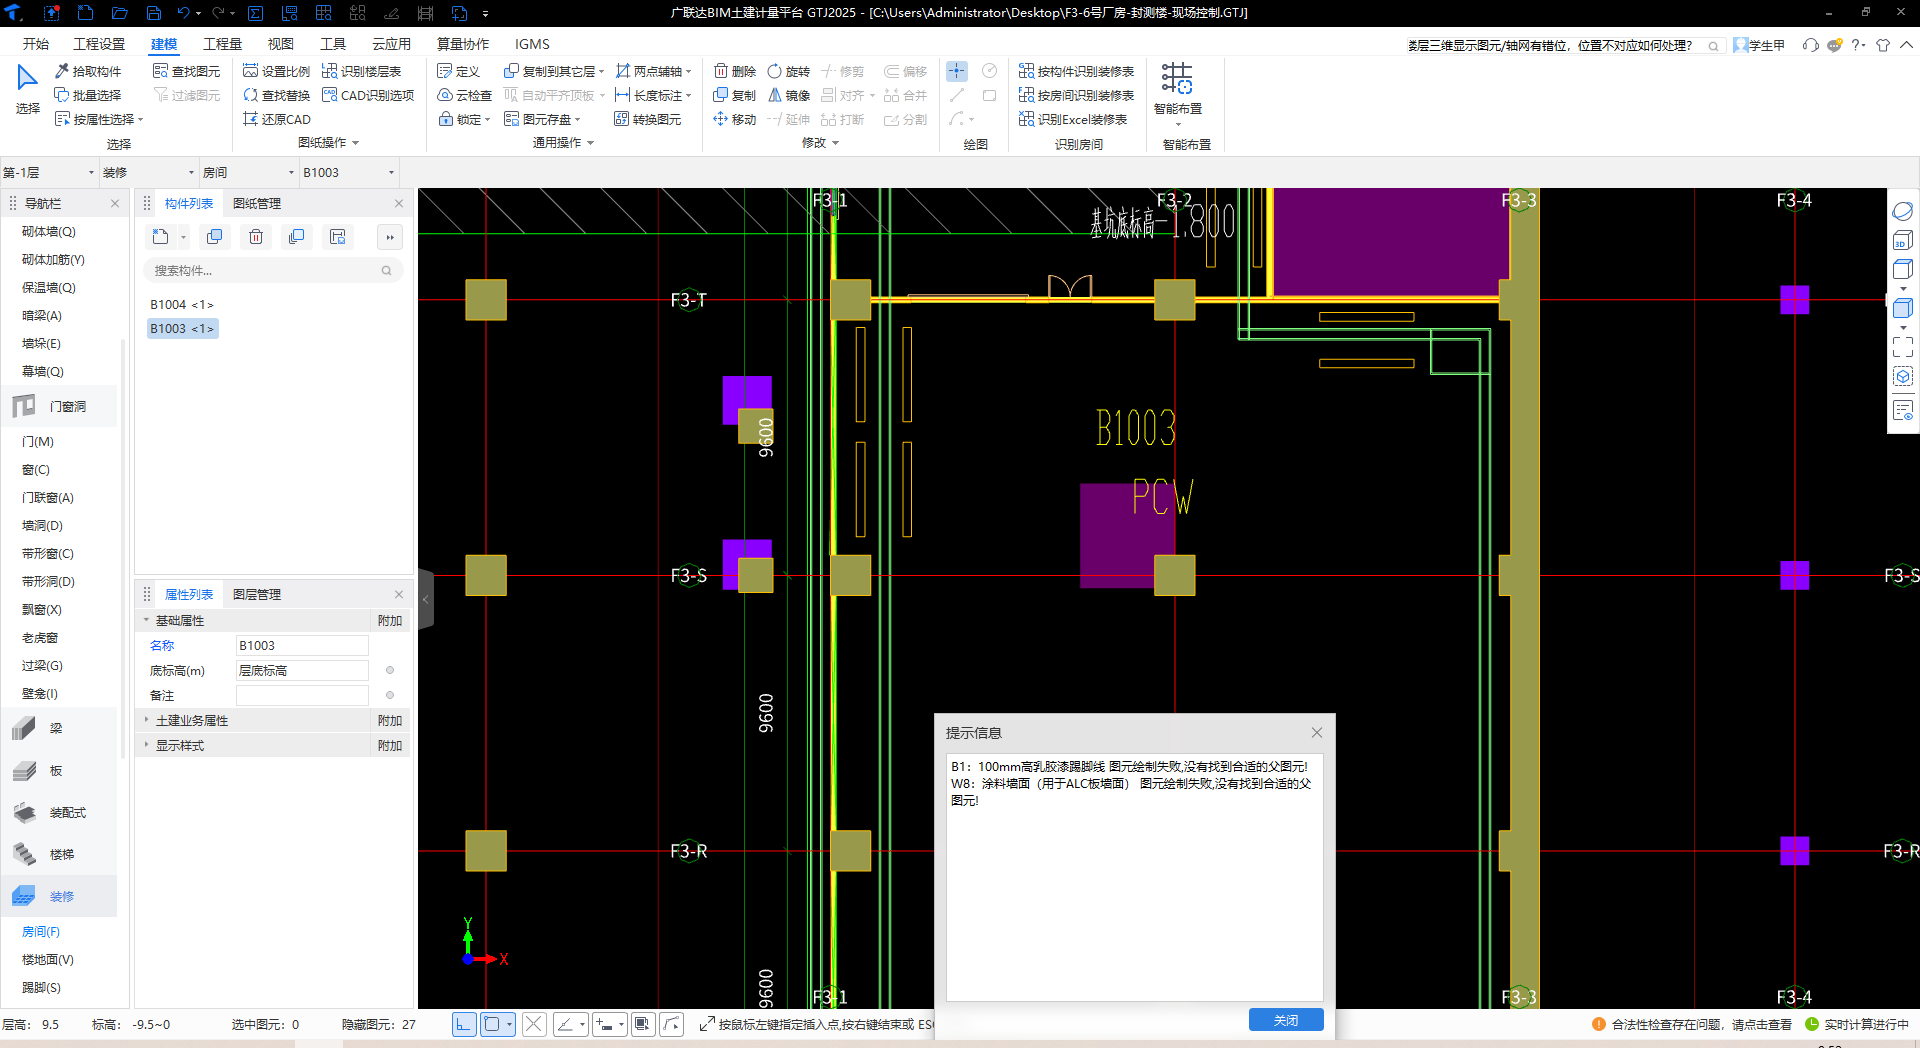Click the 名称 field containing B1003

coord(302,645)
